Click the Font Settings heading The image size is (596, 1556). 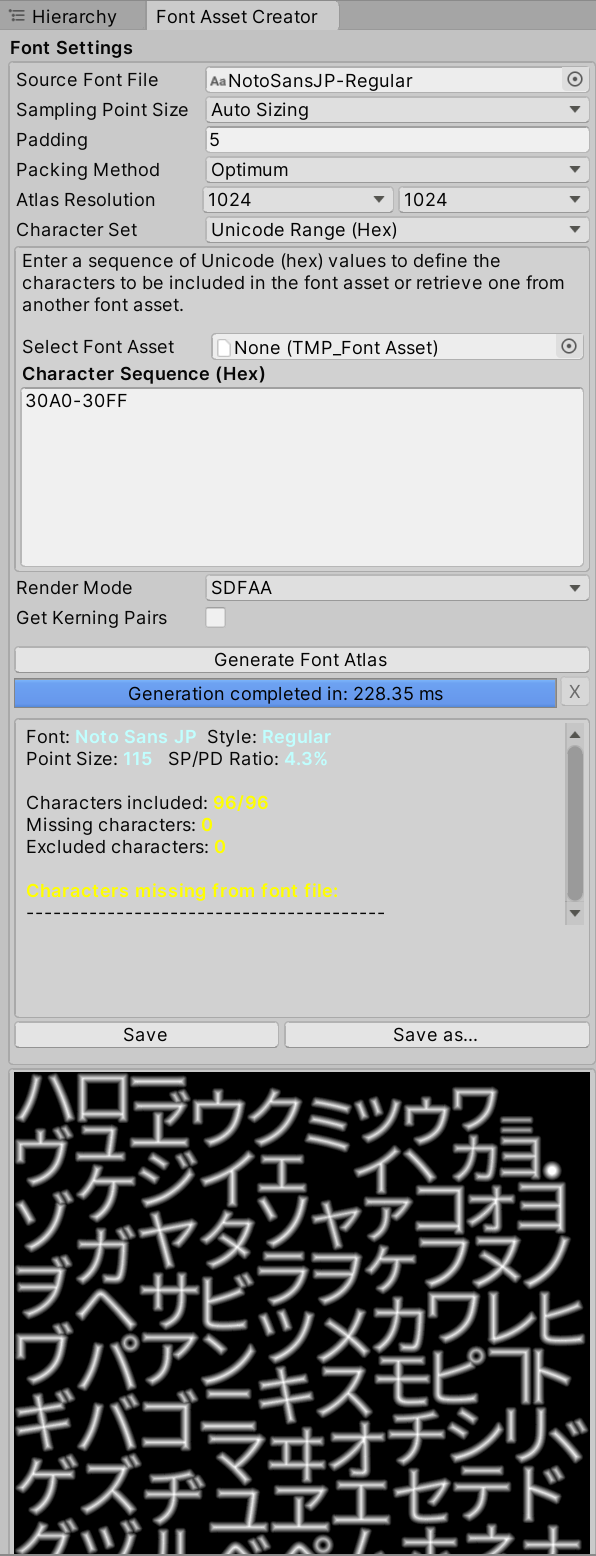pos(71,48)
